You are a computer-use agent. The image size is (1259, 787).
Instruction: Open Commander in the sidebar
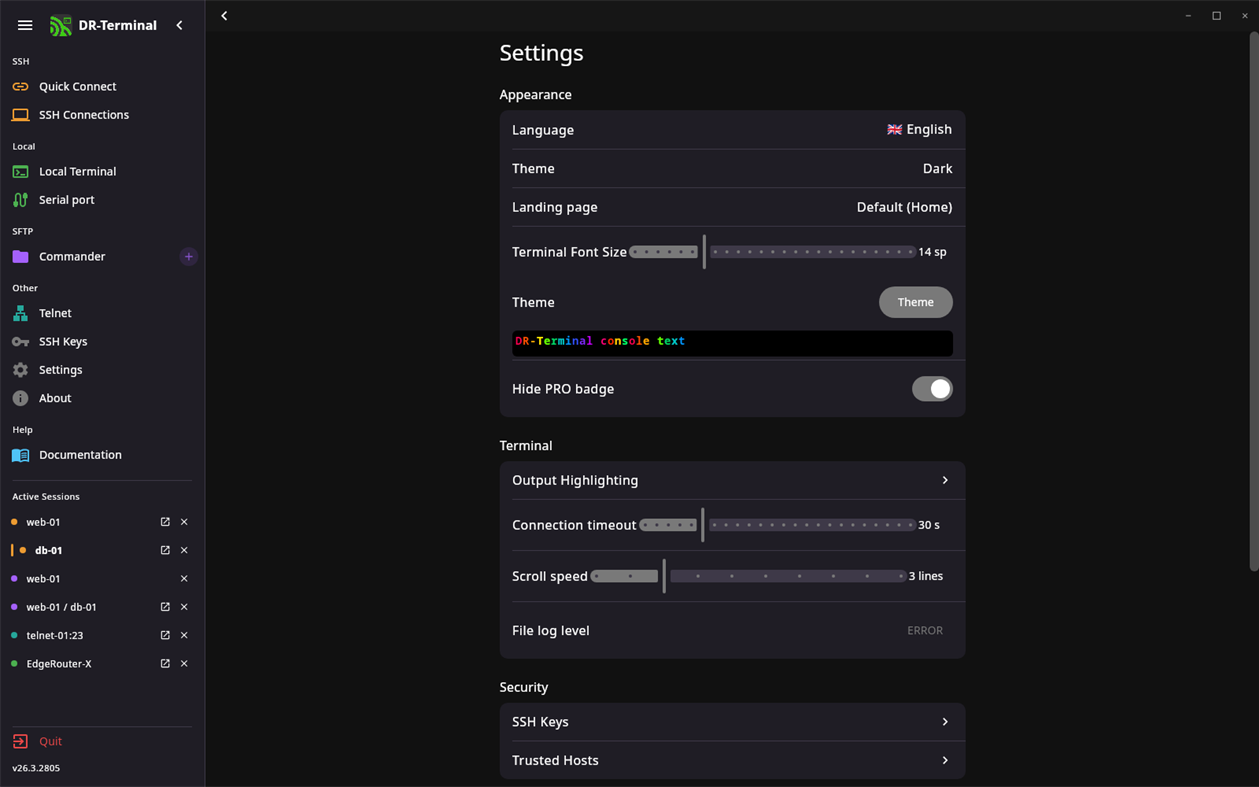(72, 257)
